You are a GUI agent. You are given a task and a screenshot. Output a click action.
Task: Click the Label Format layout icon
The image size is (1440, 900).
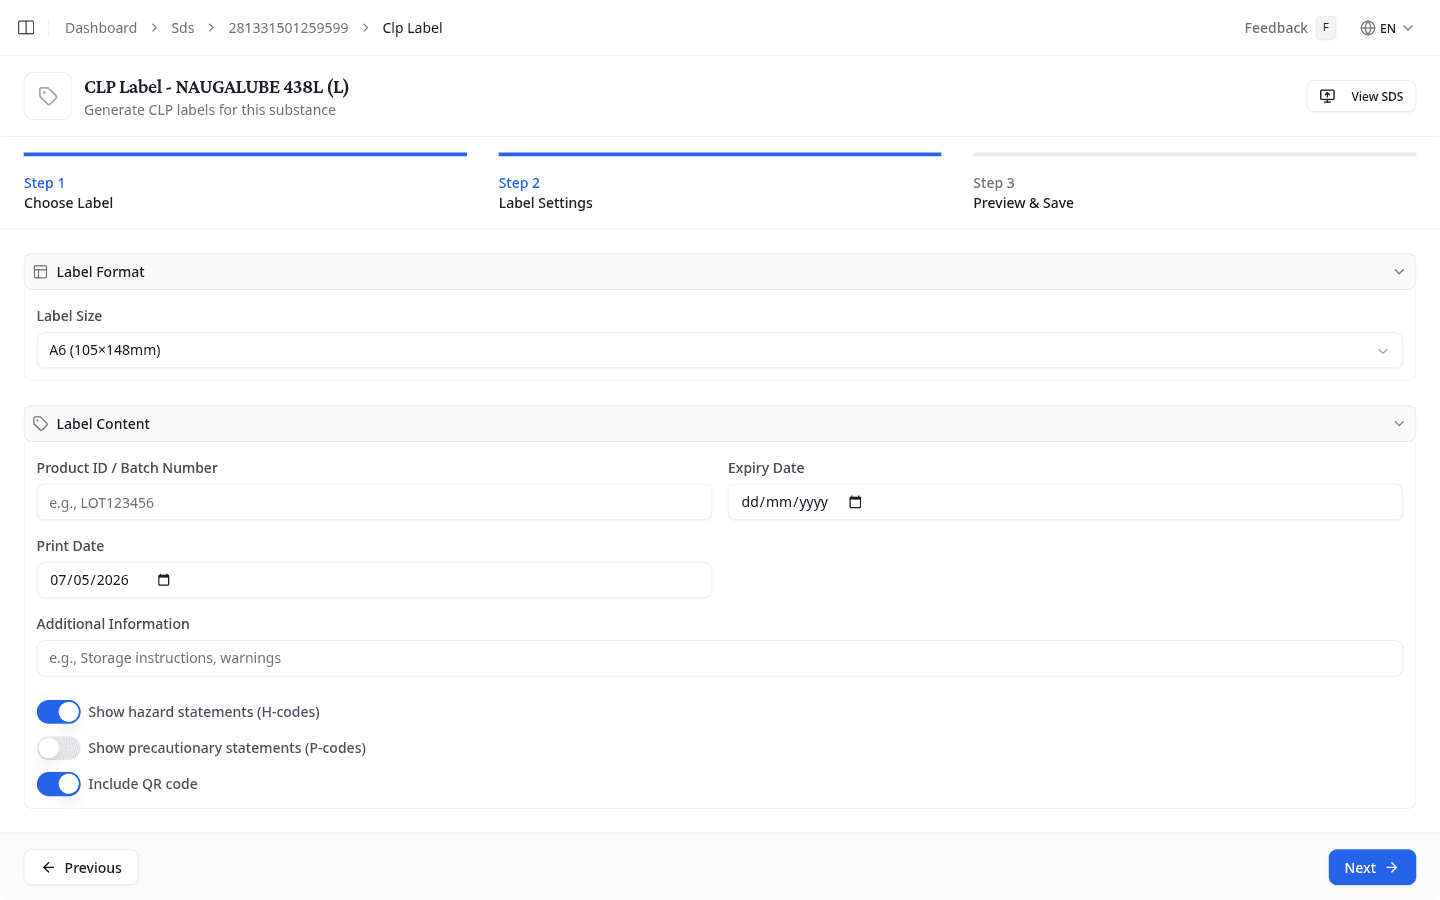tap(41, 272)
